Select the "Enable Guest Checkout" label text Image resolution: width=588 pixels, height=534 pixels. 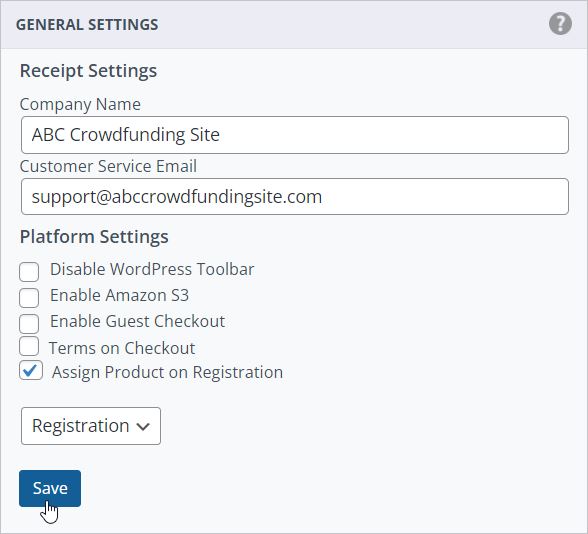coord(138,321)
